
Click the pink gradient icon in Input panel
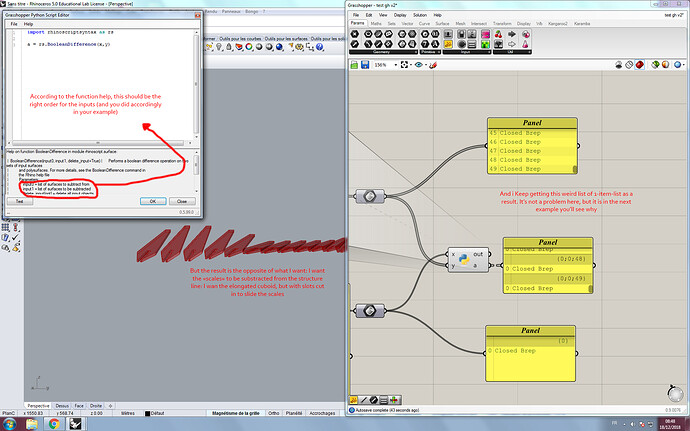point(485,34)
